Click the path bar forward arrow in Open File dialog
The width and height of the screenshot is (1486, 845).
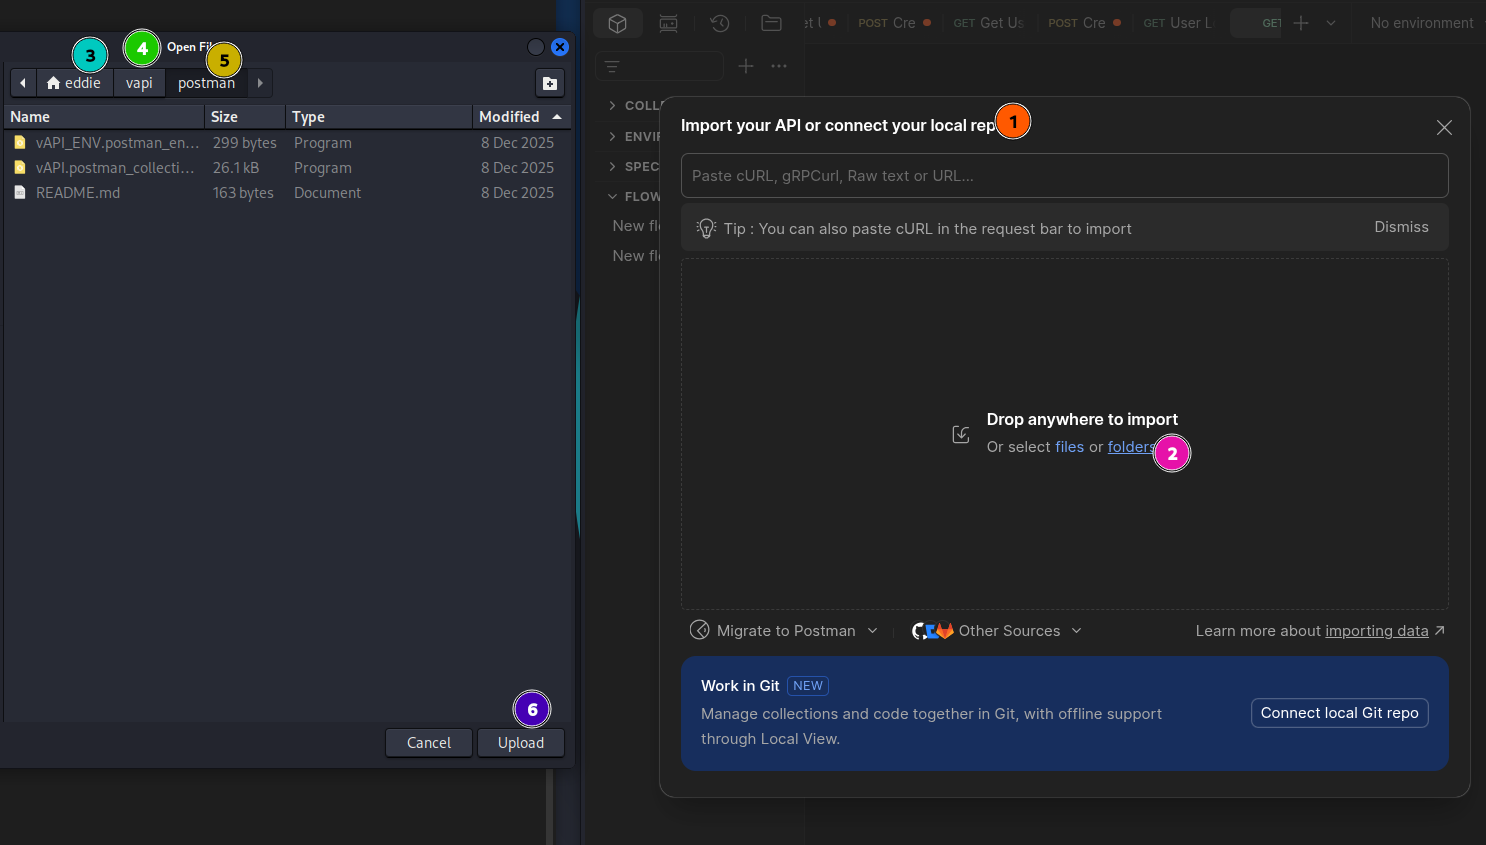pyautogui.click(x=260, y=83)
